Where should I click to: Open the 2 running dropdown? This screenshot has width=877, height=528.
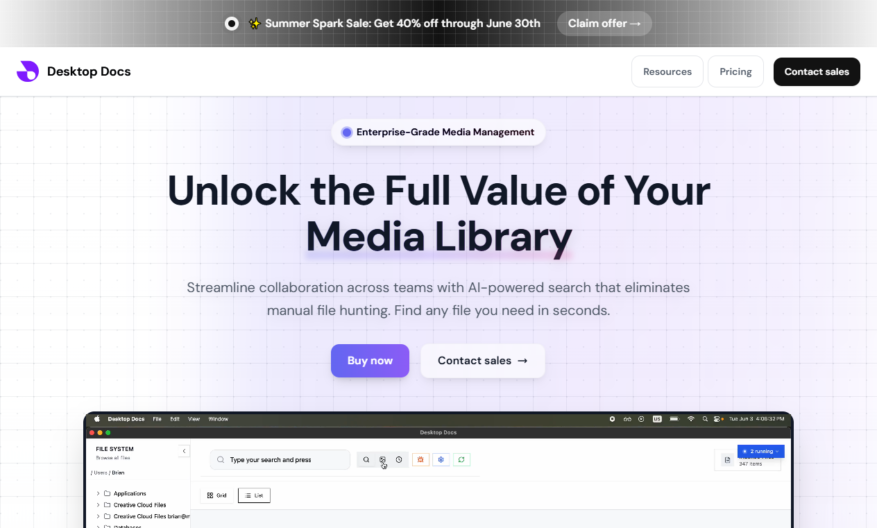[761, 451]
